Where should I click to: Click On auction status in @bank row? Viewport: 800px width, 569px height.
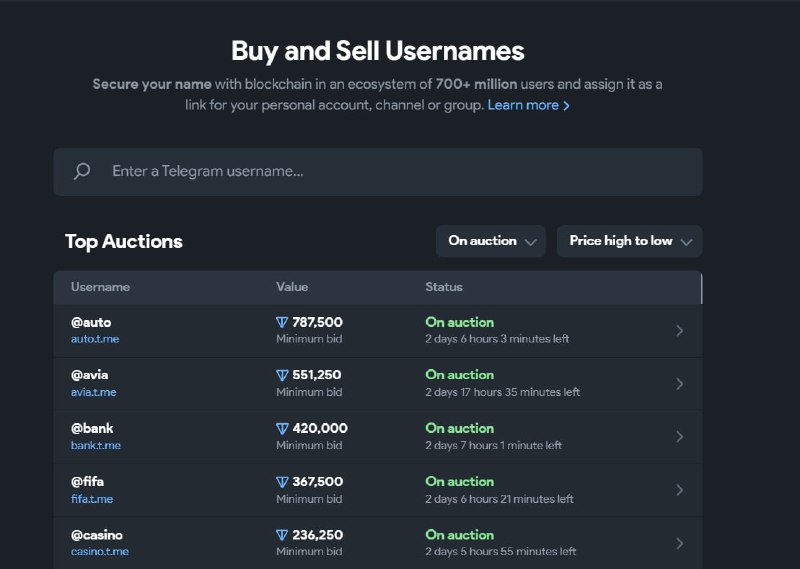pyautogui.click(x=460, y=429)
